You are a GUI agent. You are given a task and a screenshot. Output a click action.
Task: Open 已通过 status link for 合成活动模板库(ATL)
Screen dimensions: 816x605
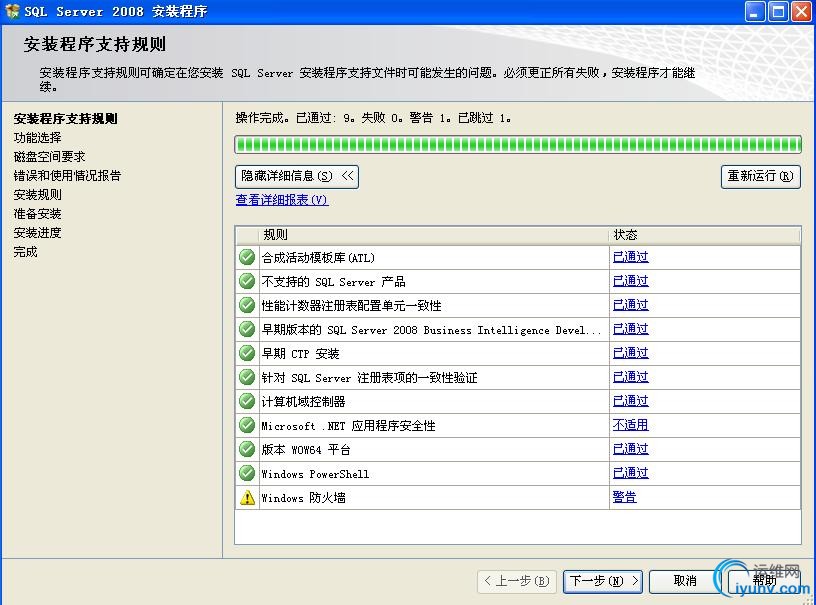coord(630,256)
